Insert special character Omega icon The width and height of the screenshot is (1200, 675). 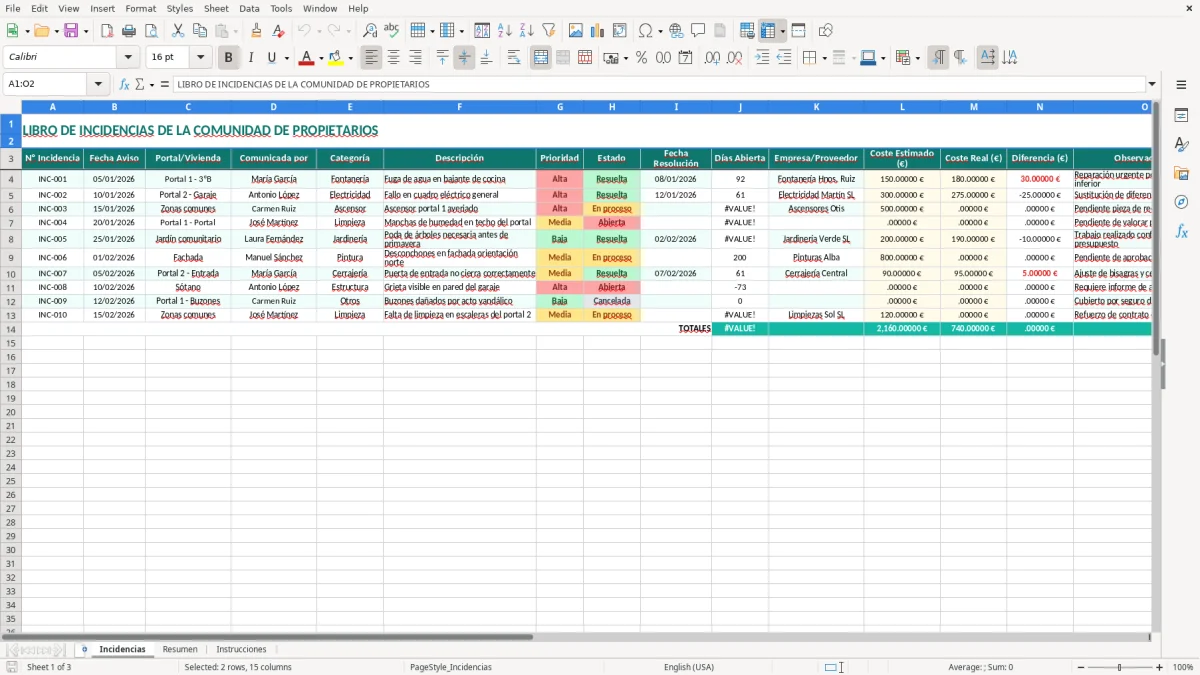point(646,31)
